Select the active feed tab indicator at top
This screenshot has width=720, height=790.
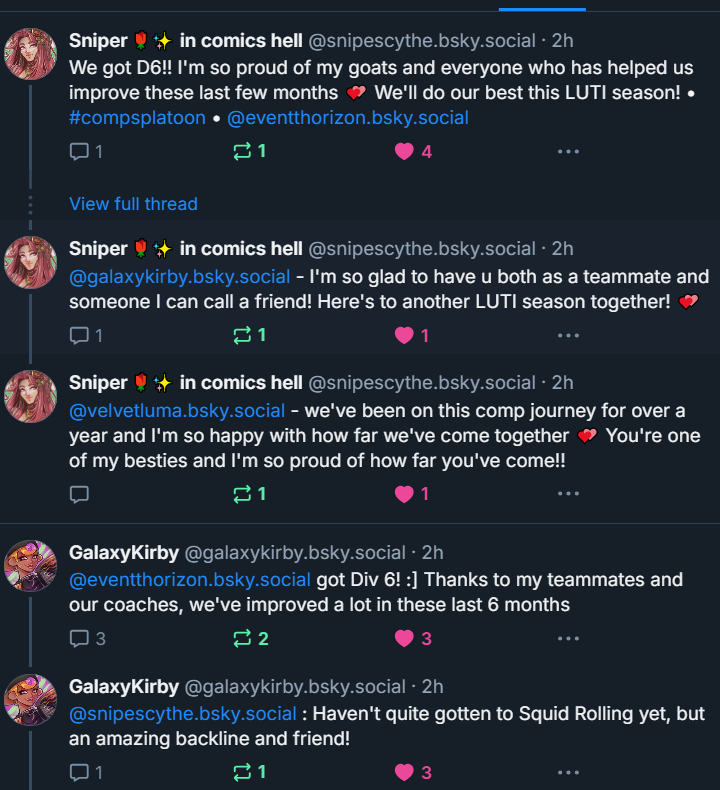tap(542, 6)
